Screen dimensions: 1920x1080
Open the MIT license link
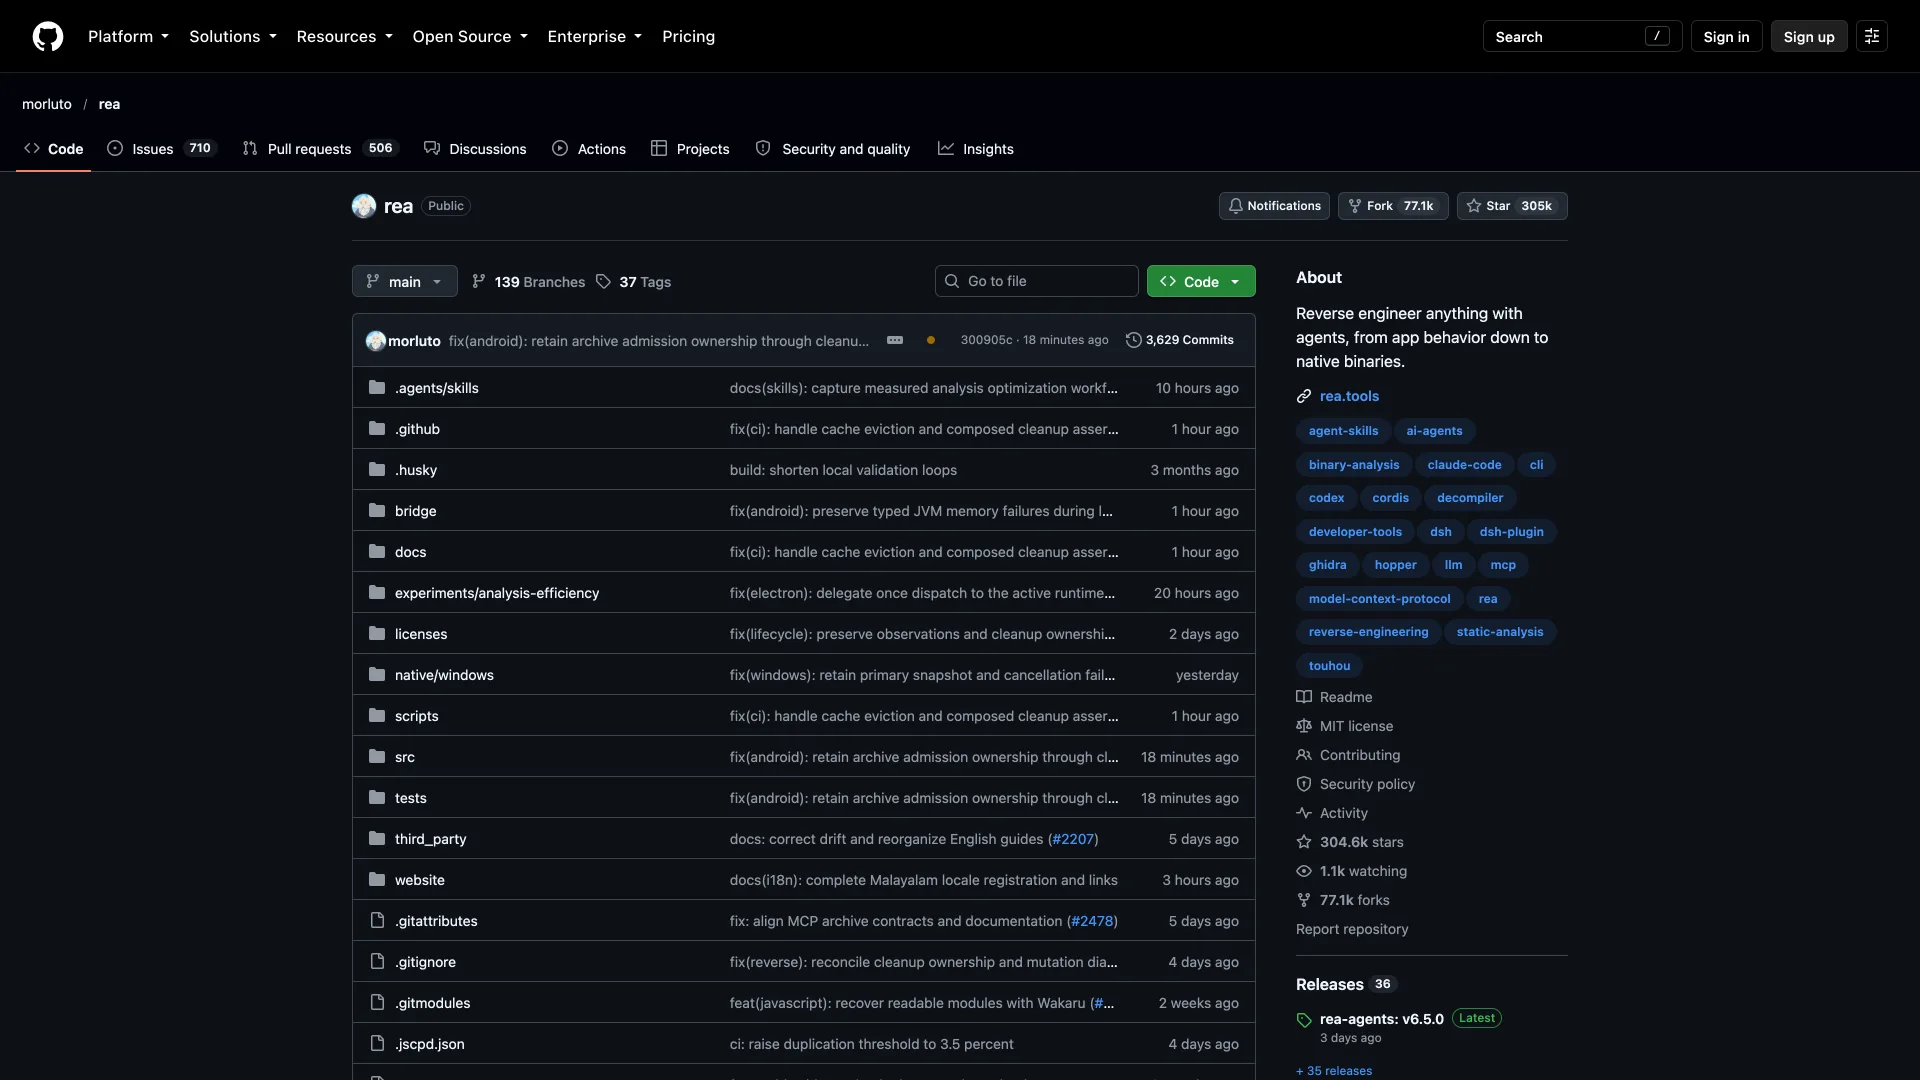point(1344,726)
